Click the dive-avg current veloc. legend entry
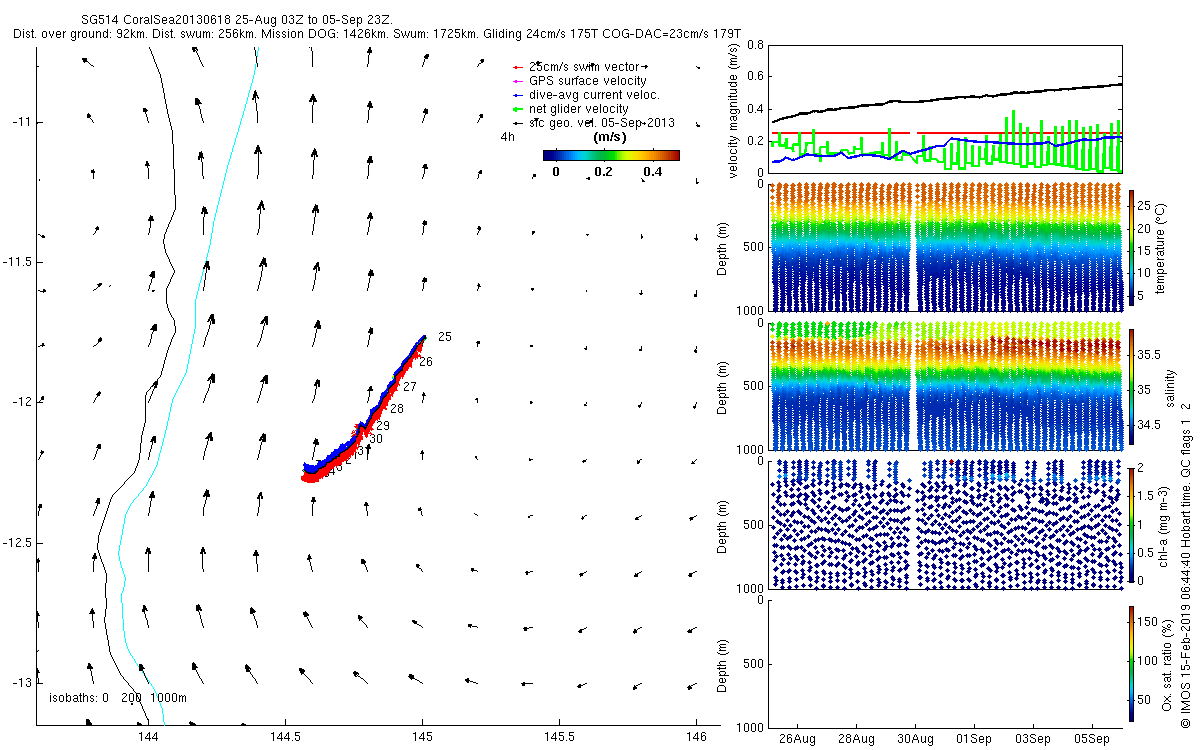1200x750 pixels. pos(585,94)
